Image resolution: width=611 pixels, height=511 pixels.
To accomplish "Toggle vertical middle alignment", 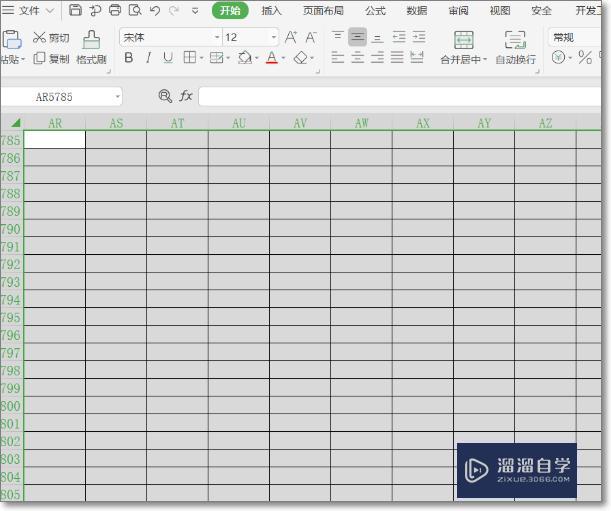I will [357, 37].
